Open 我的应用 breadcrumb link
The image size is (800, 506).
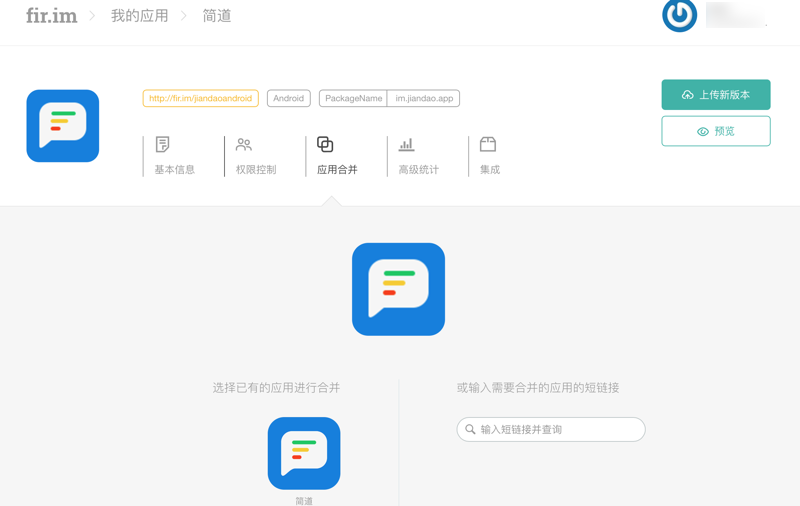[139, 16]
